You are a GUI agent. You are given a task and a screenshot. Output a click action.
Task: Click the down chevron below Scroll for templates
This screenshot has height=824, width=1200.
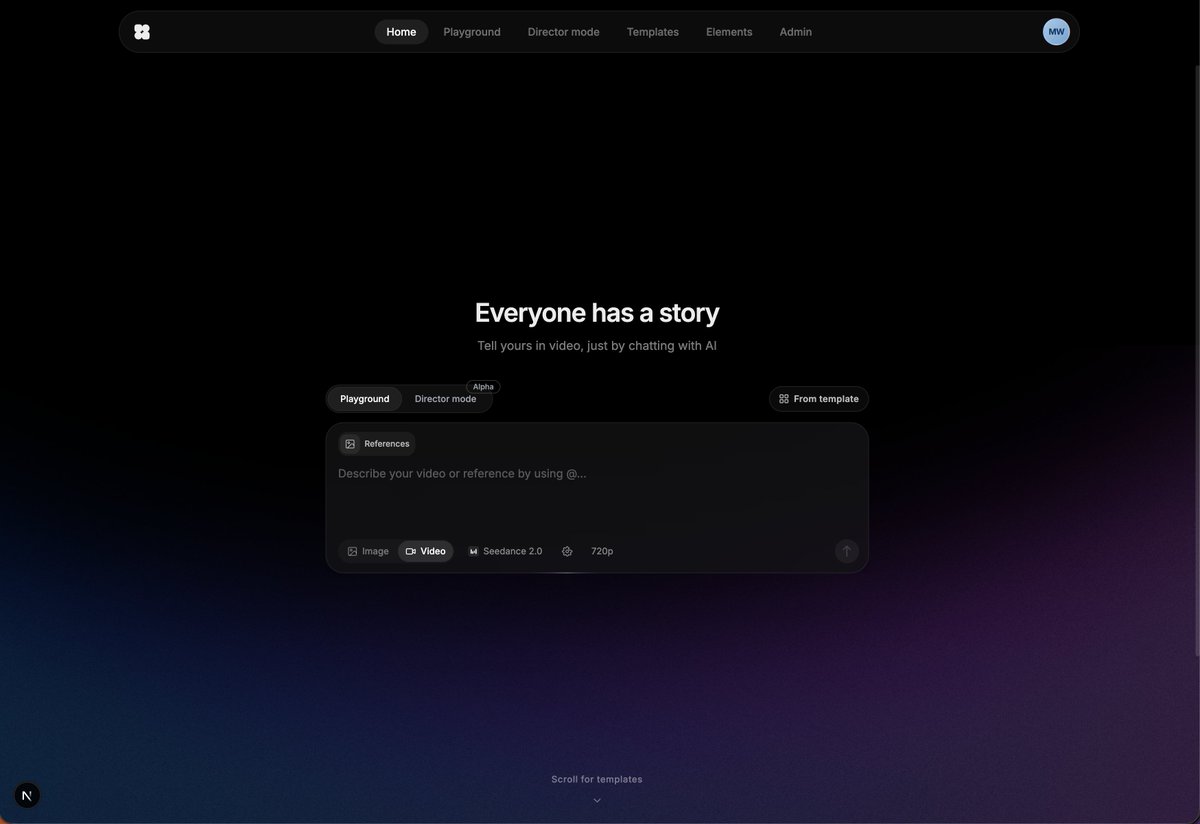(x=597, y=800)
